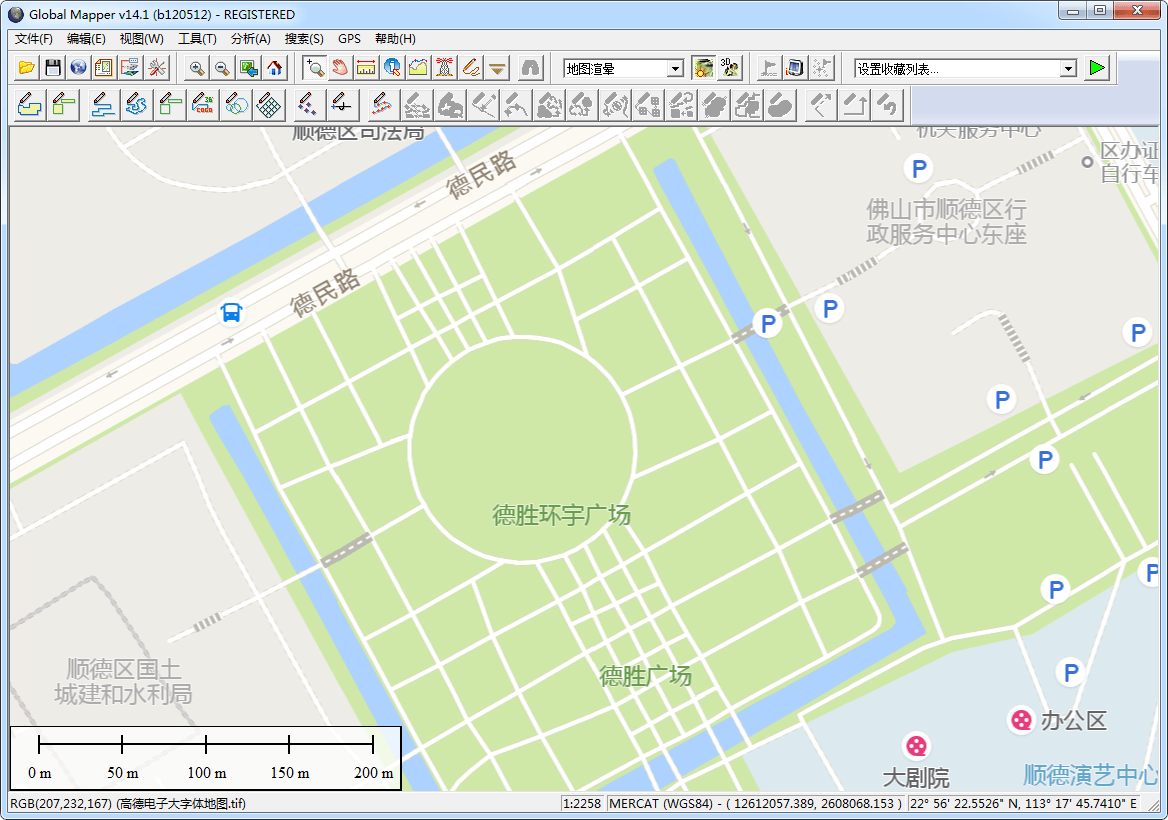Select the Feature Info tool
Screen dimensions: 1168x820
(x=392, y=69)
